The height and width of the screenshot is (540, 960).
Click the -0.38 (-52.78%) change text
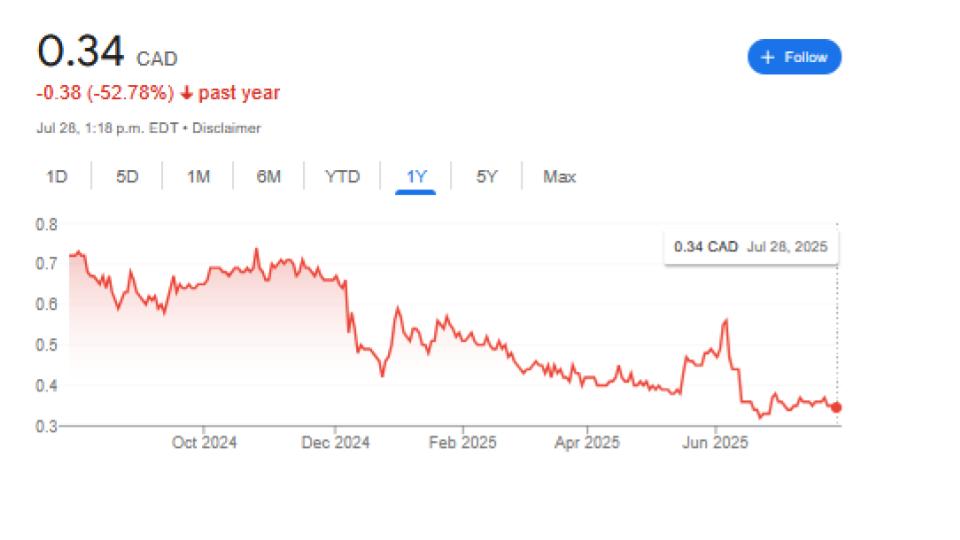click(x=104, y=93)
